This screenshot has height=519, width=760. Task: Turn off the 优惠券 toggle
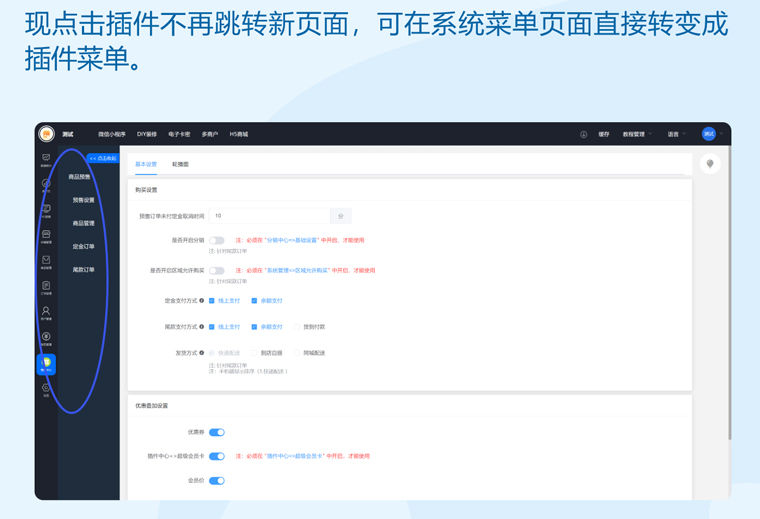point(217,432)
